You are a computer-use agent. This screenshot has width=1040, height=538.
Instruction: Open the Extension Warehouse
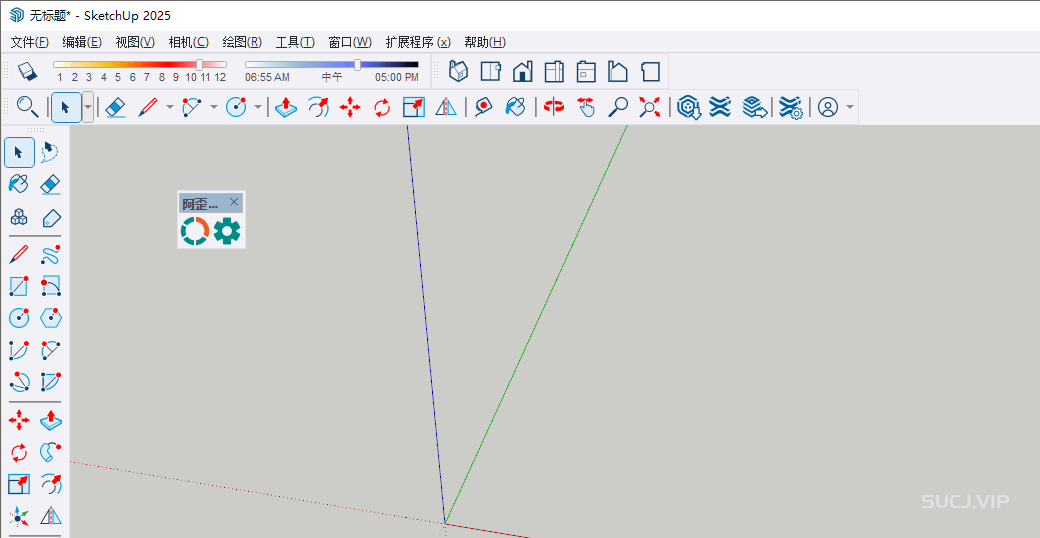(688, 107)
